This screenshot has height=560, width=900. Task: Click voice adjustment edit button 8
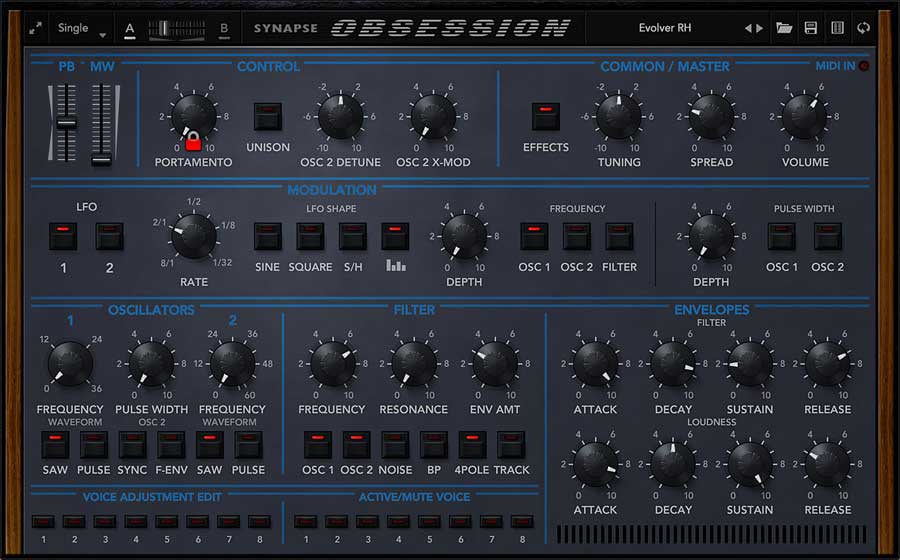pyautogui.click(x=259, y=522)
